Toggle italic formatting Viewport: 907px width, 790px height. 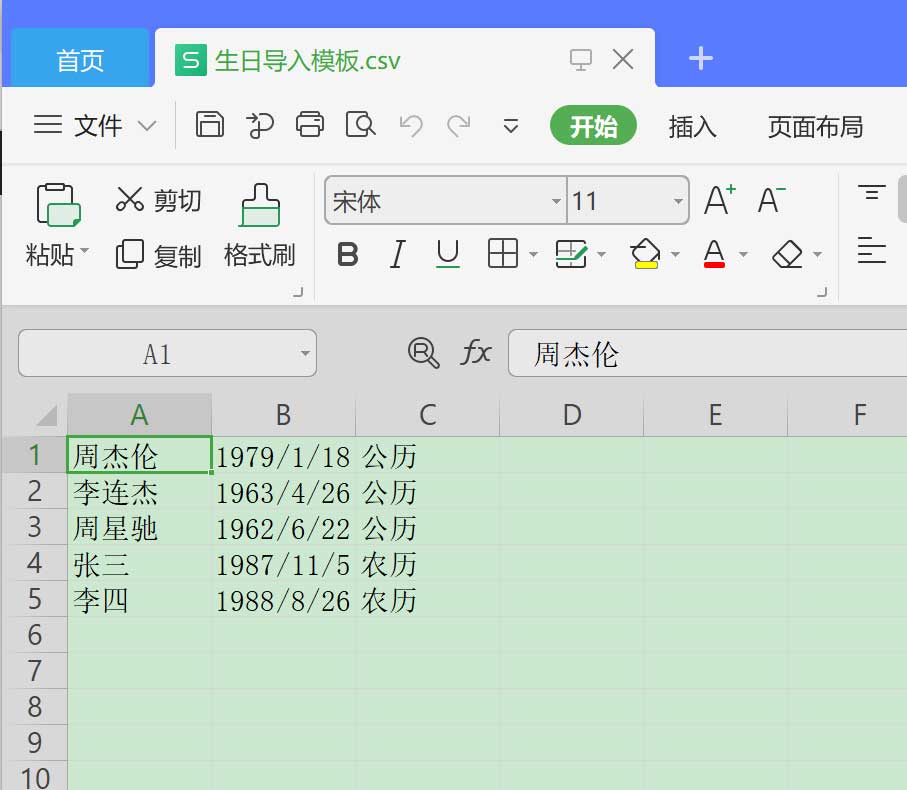coord(397,254)
